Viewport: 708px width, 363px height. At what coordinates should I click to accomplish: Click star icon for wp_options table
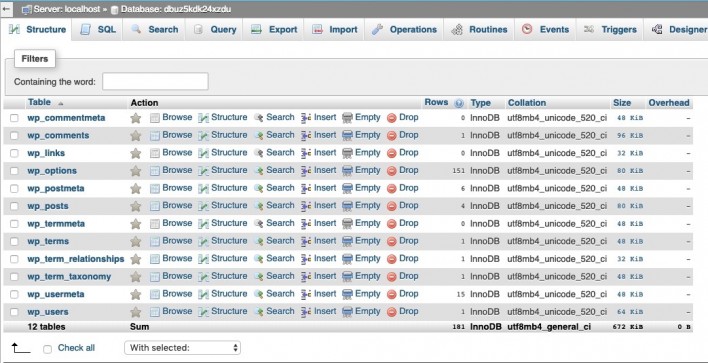(135, 171)
